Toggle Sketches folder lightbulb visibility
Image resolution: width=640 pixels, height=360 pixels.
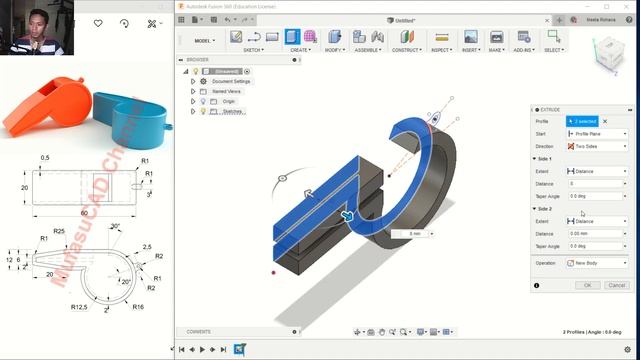click(x=203, y=111)
